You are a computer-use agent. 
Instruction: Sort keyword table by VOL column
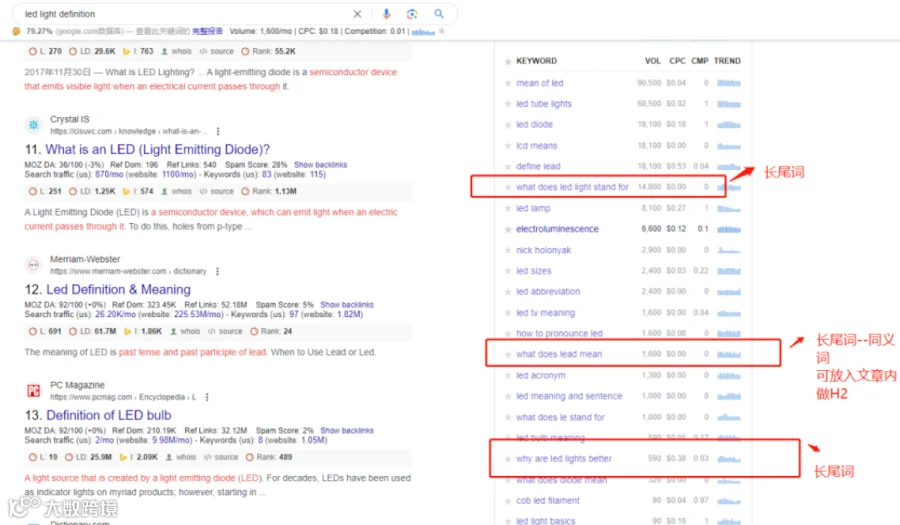tap(653, 61)
